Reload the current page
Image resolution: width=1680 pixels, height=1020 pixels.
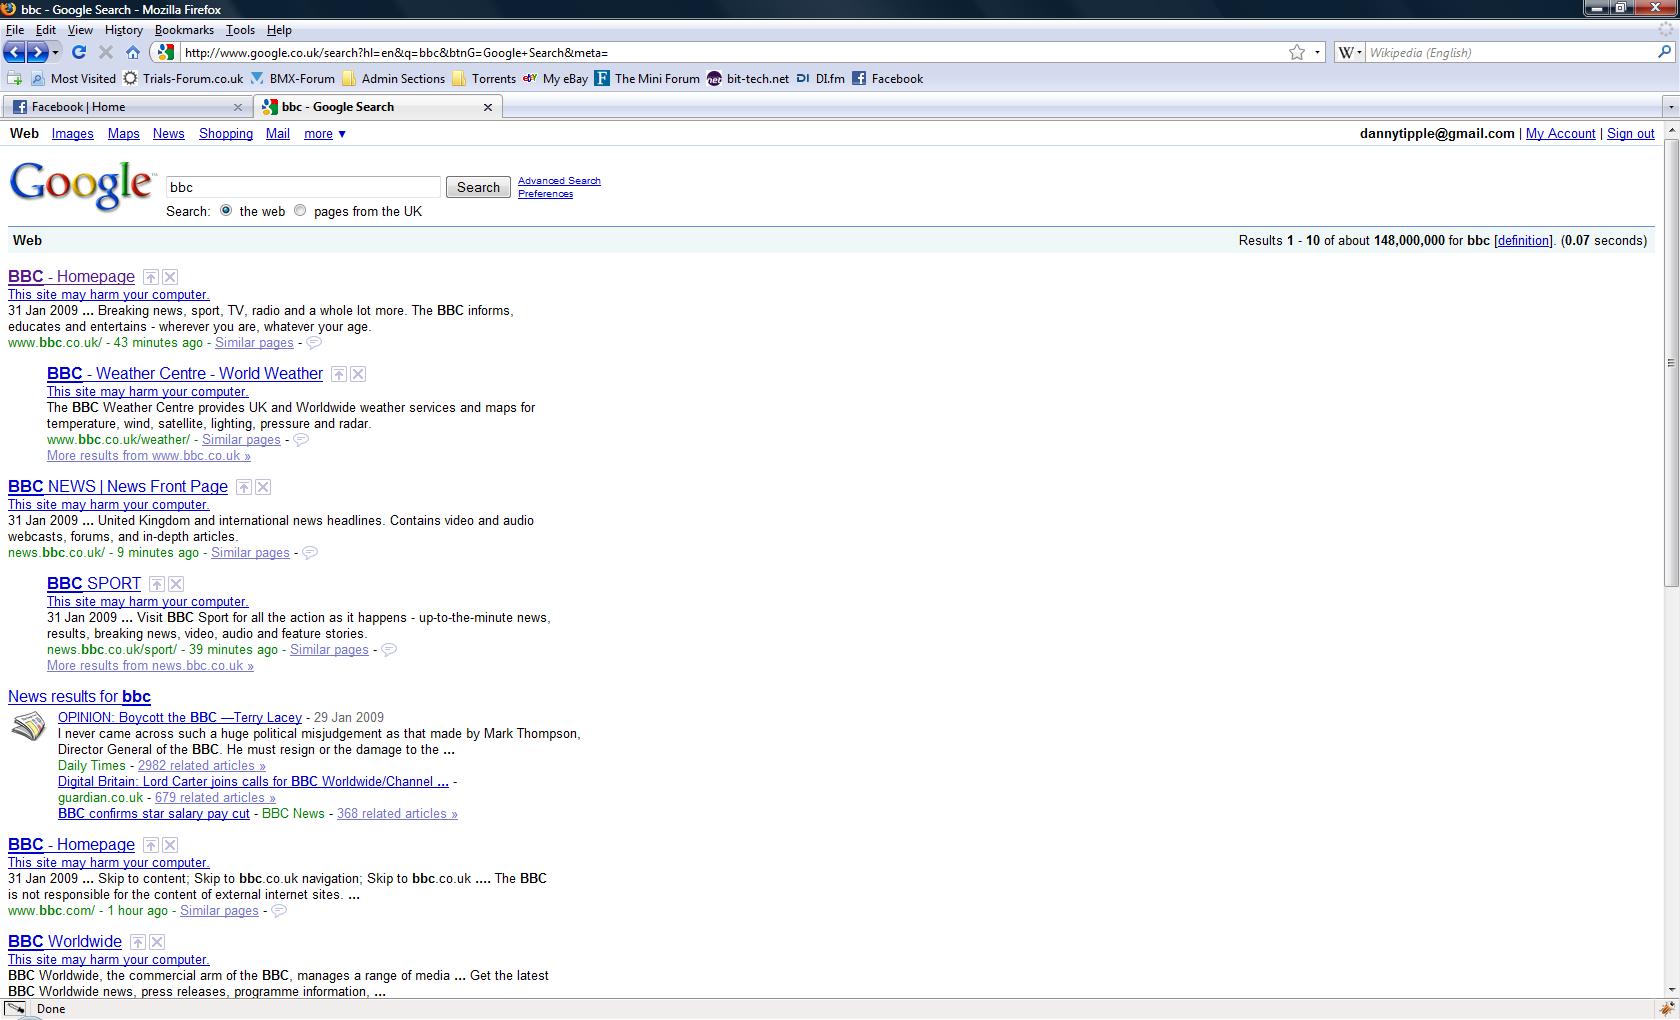tap(79, 52)
